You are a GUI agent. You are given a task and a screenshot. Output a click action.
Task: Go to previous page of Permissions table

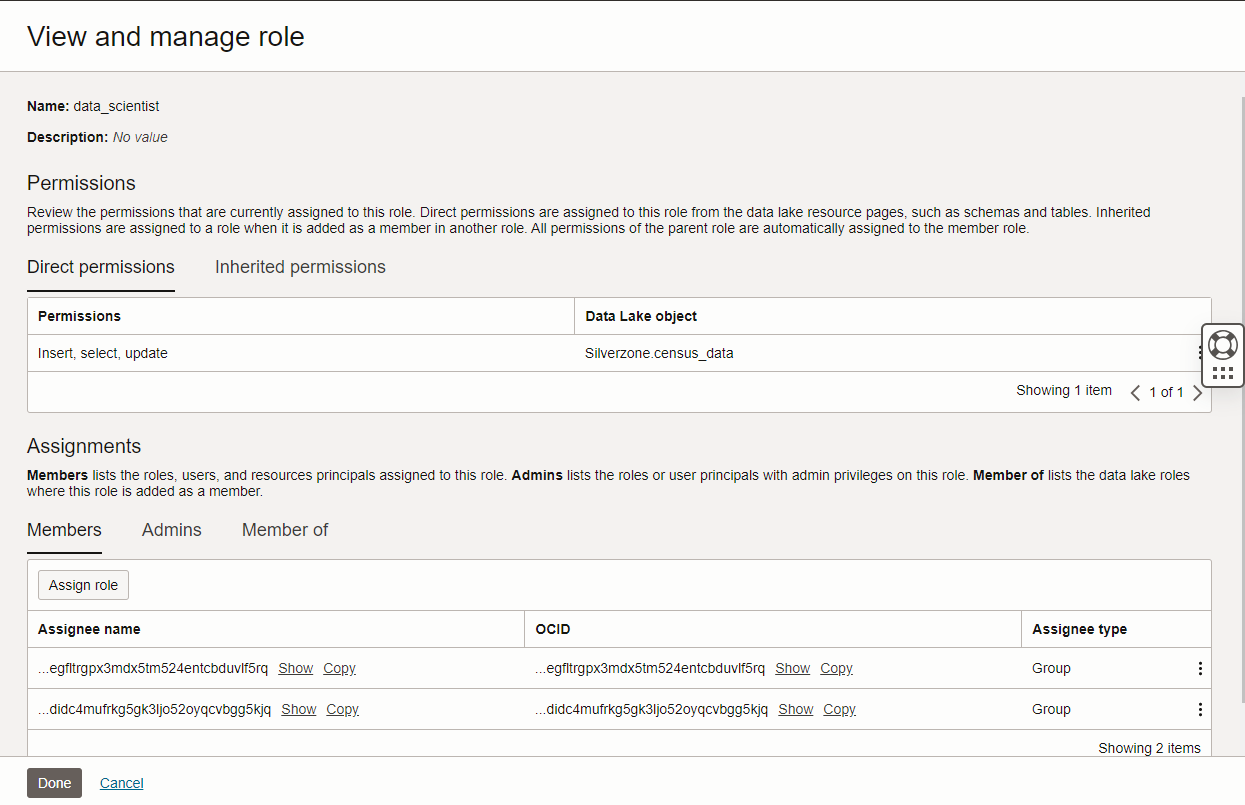tap(1135, 392)
